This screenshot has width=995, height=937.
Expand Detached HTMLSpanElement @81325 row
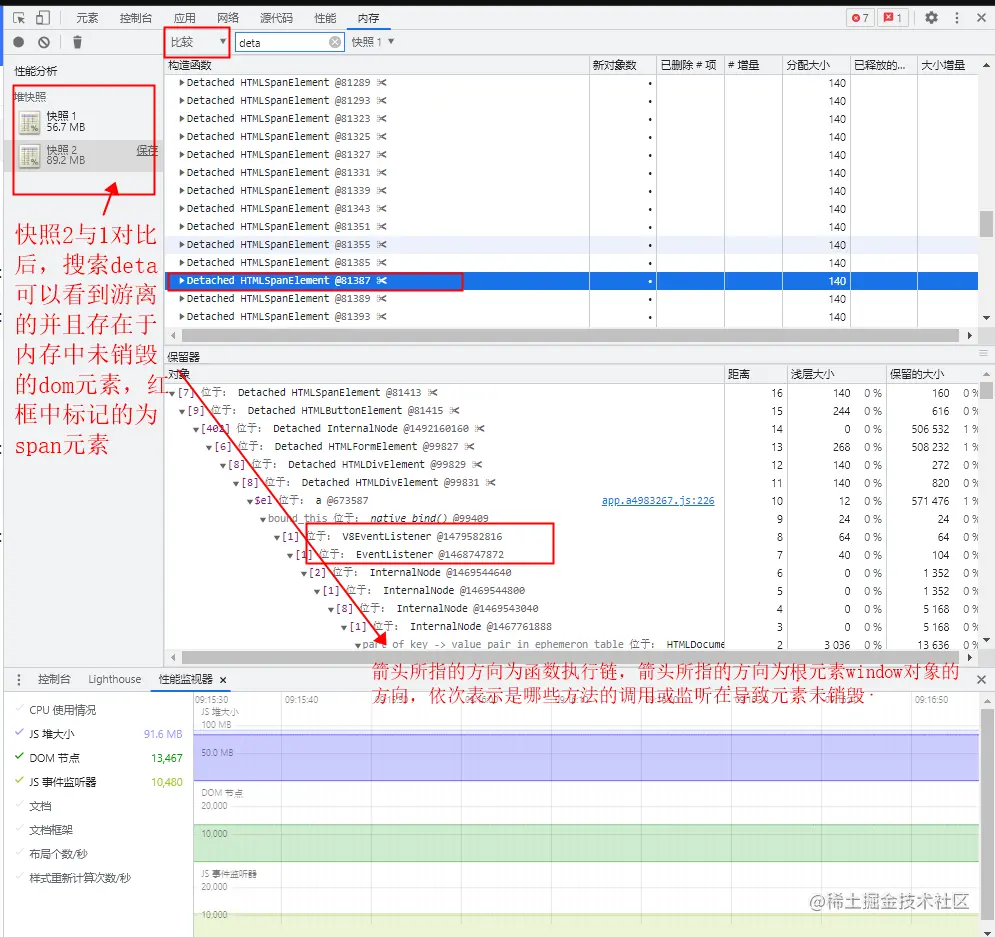[x=181, y=136]
